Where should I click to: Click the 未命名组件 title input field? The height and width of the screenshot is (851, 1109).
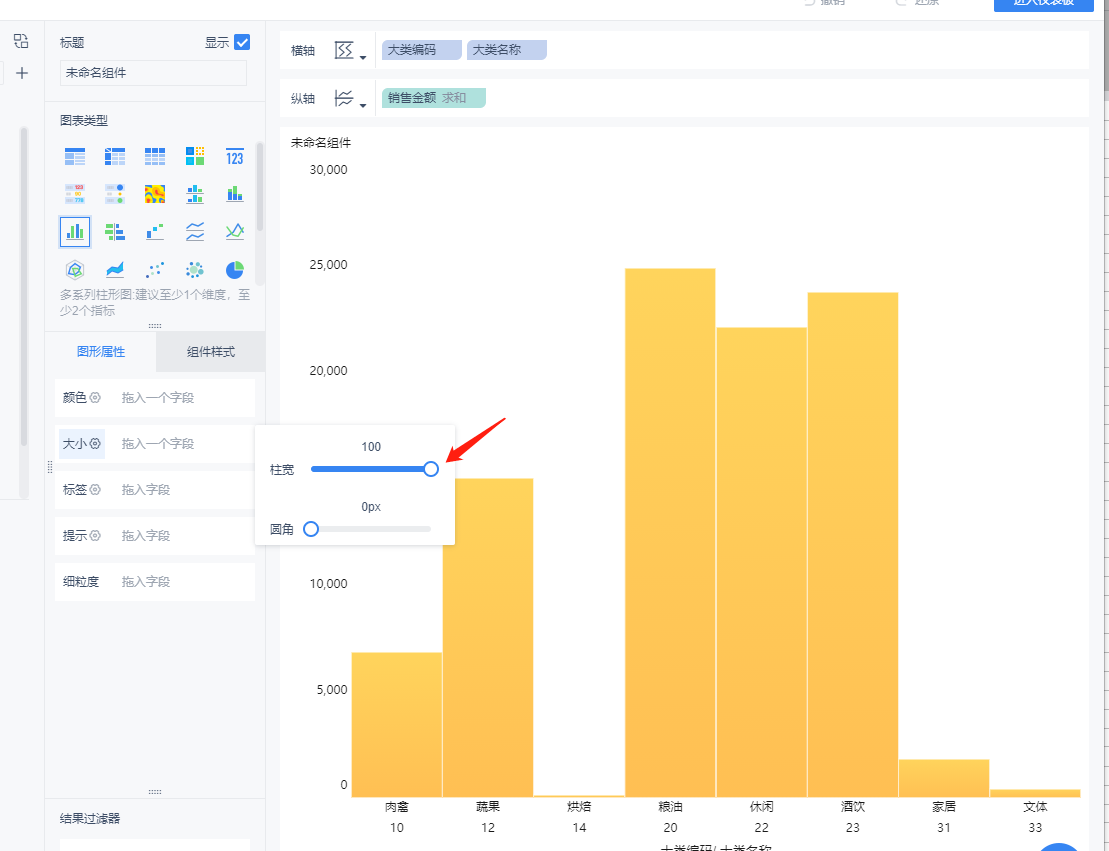(153, 73)
